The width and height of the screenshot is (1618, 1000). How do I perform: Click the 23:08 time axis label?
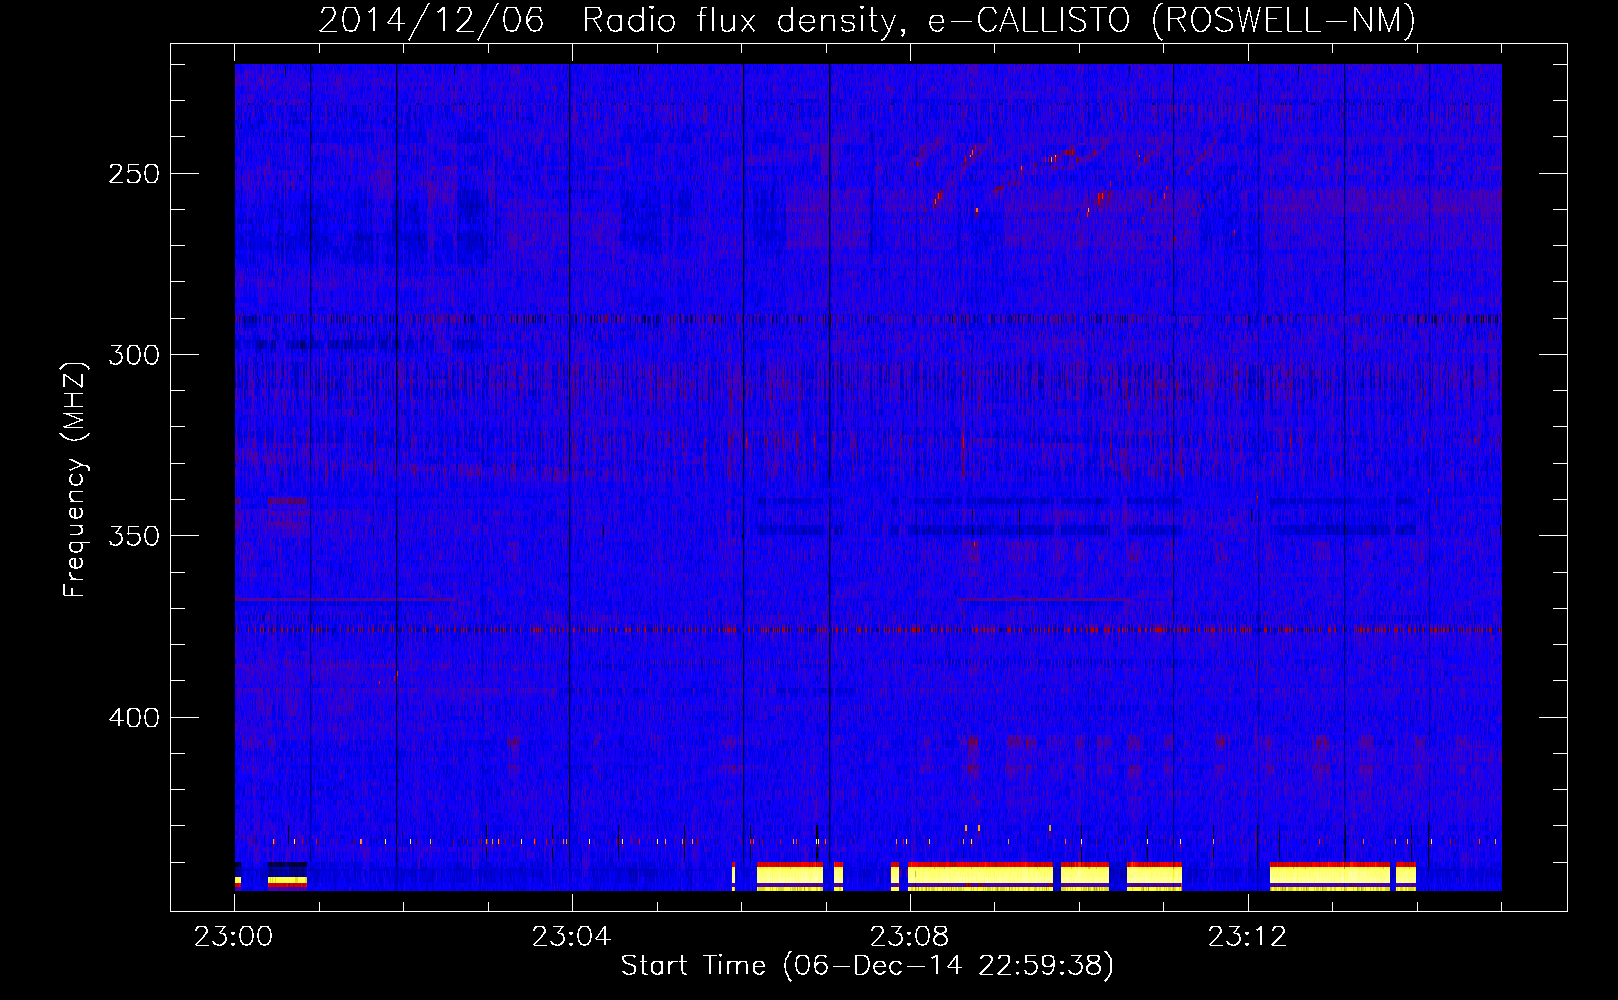pyautogui.click(x=909, y=937)
